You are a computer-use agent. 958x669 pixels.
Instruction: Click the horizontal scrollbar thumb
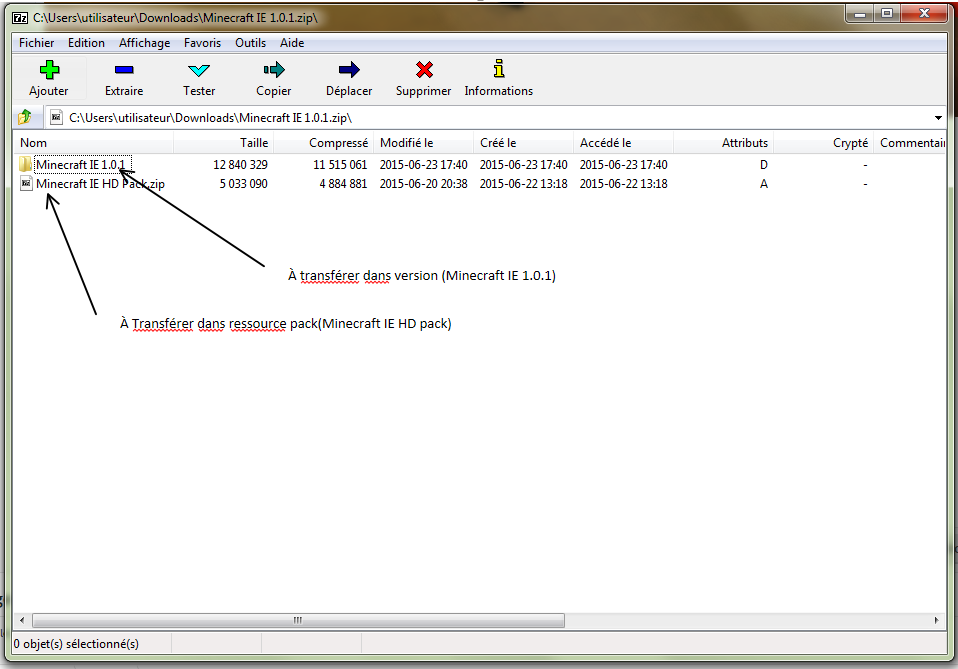(x=298, y=620)
